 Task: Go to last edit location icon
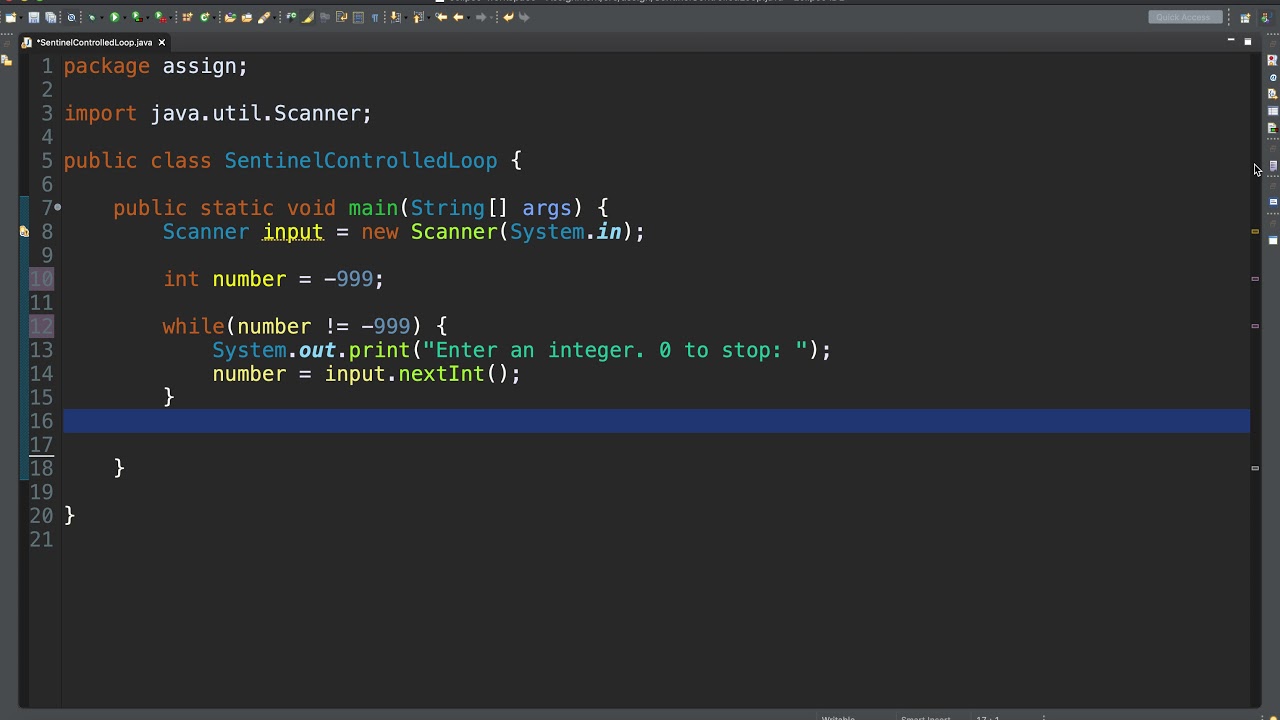(441, 17)
